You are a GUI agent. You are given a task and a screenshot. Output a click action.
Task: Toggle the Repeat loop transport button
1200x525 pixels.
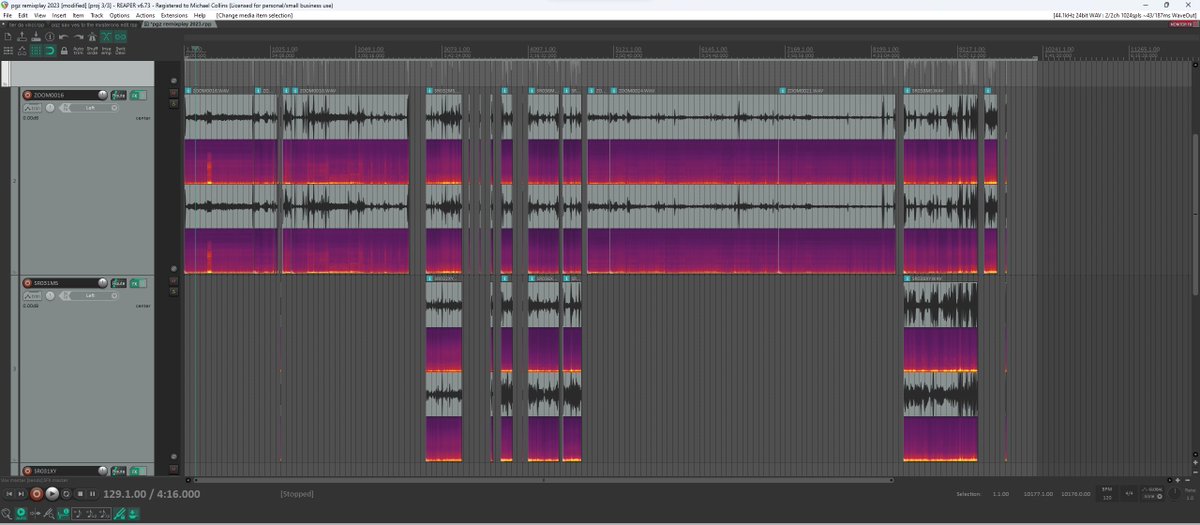click(x=66, y=494)
